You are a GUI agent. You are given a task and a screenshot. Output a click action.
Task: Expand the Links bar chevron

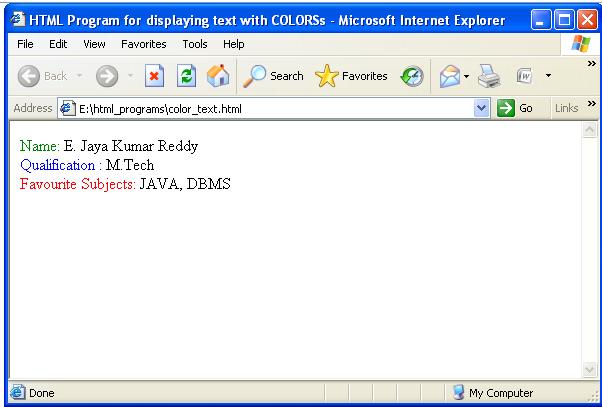[592, 104]
